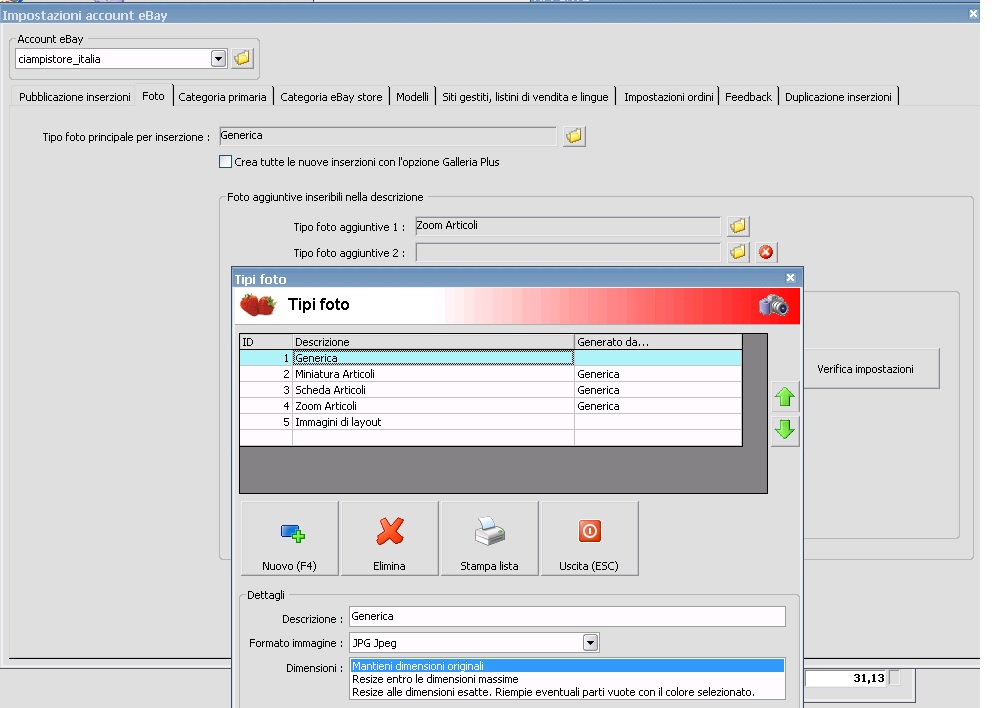Print the list with Stampa lista
This screenshot has width=1008, height=708.
click(489, 539)
